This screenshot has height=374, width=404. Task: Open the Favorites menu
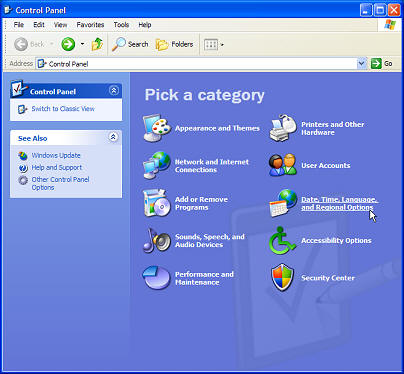pos(90,25)
